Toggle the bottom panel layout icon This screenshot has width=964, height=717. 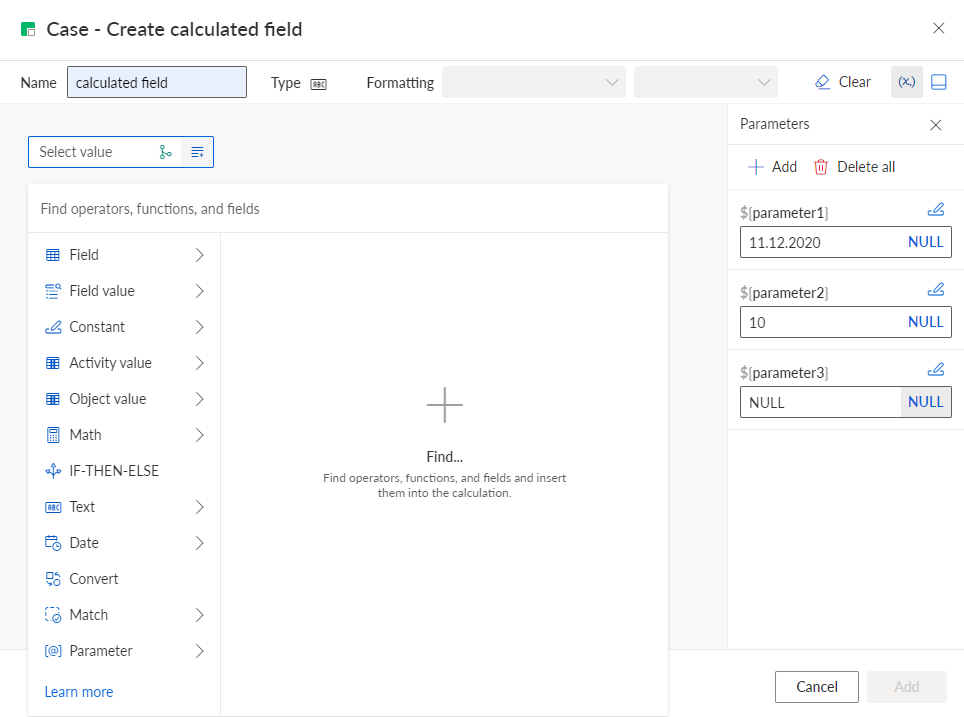(939, 82)
